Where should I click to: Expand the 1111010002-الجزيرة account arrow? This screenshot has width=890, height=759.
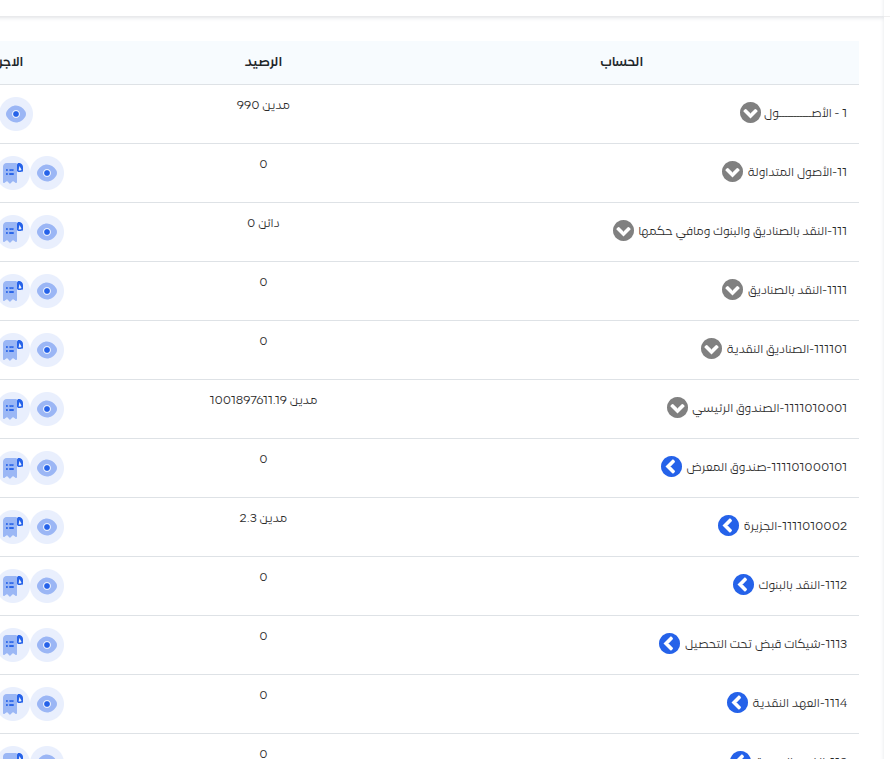729,526
